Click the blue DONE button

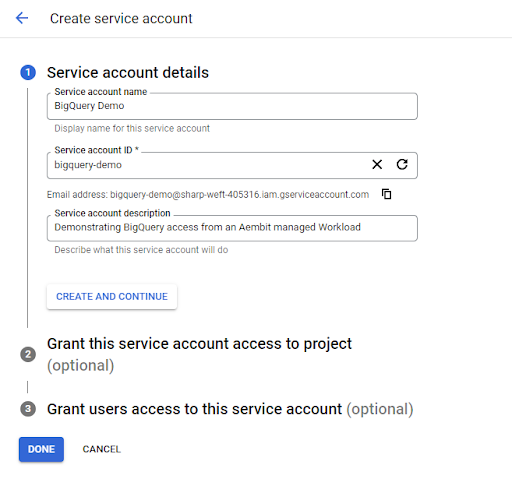point(41,449)
